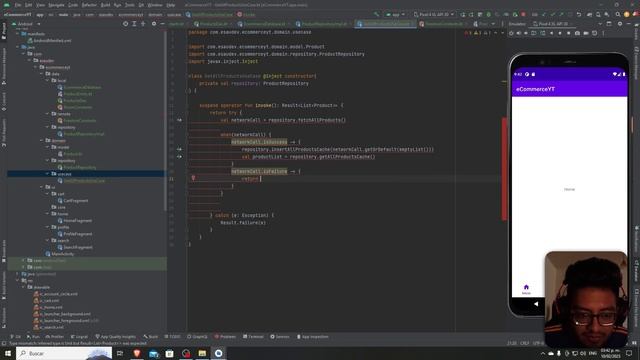Open the Android project view dropdown
640x360 pixels.
26,24
